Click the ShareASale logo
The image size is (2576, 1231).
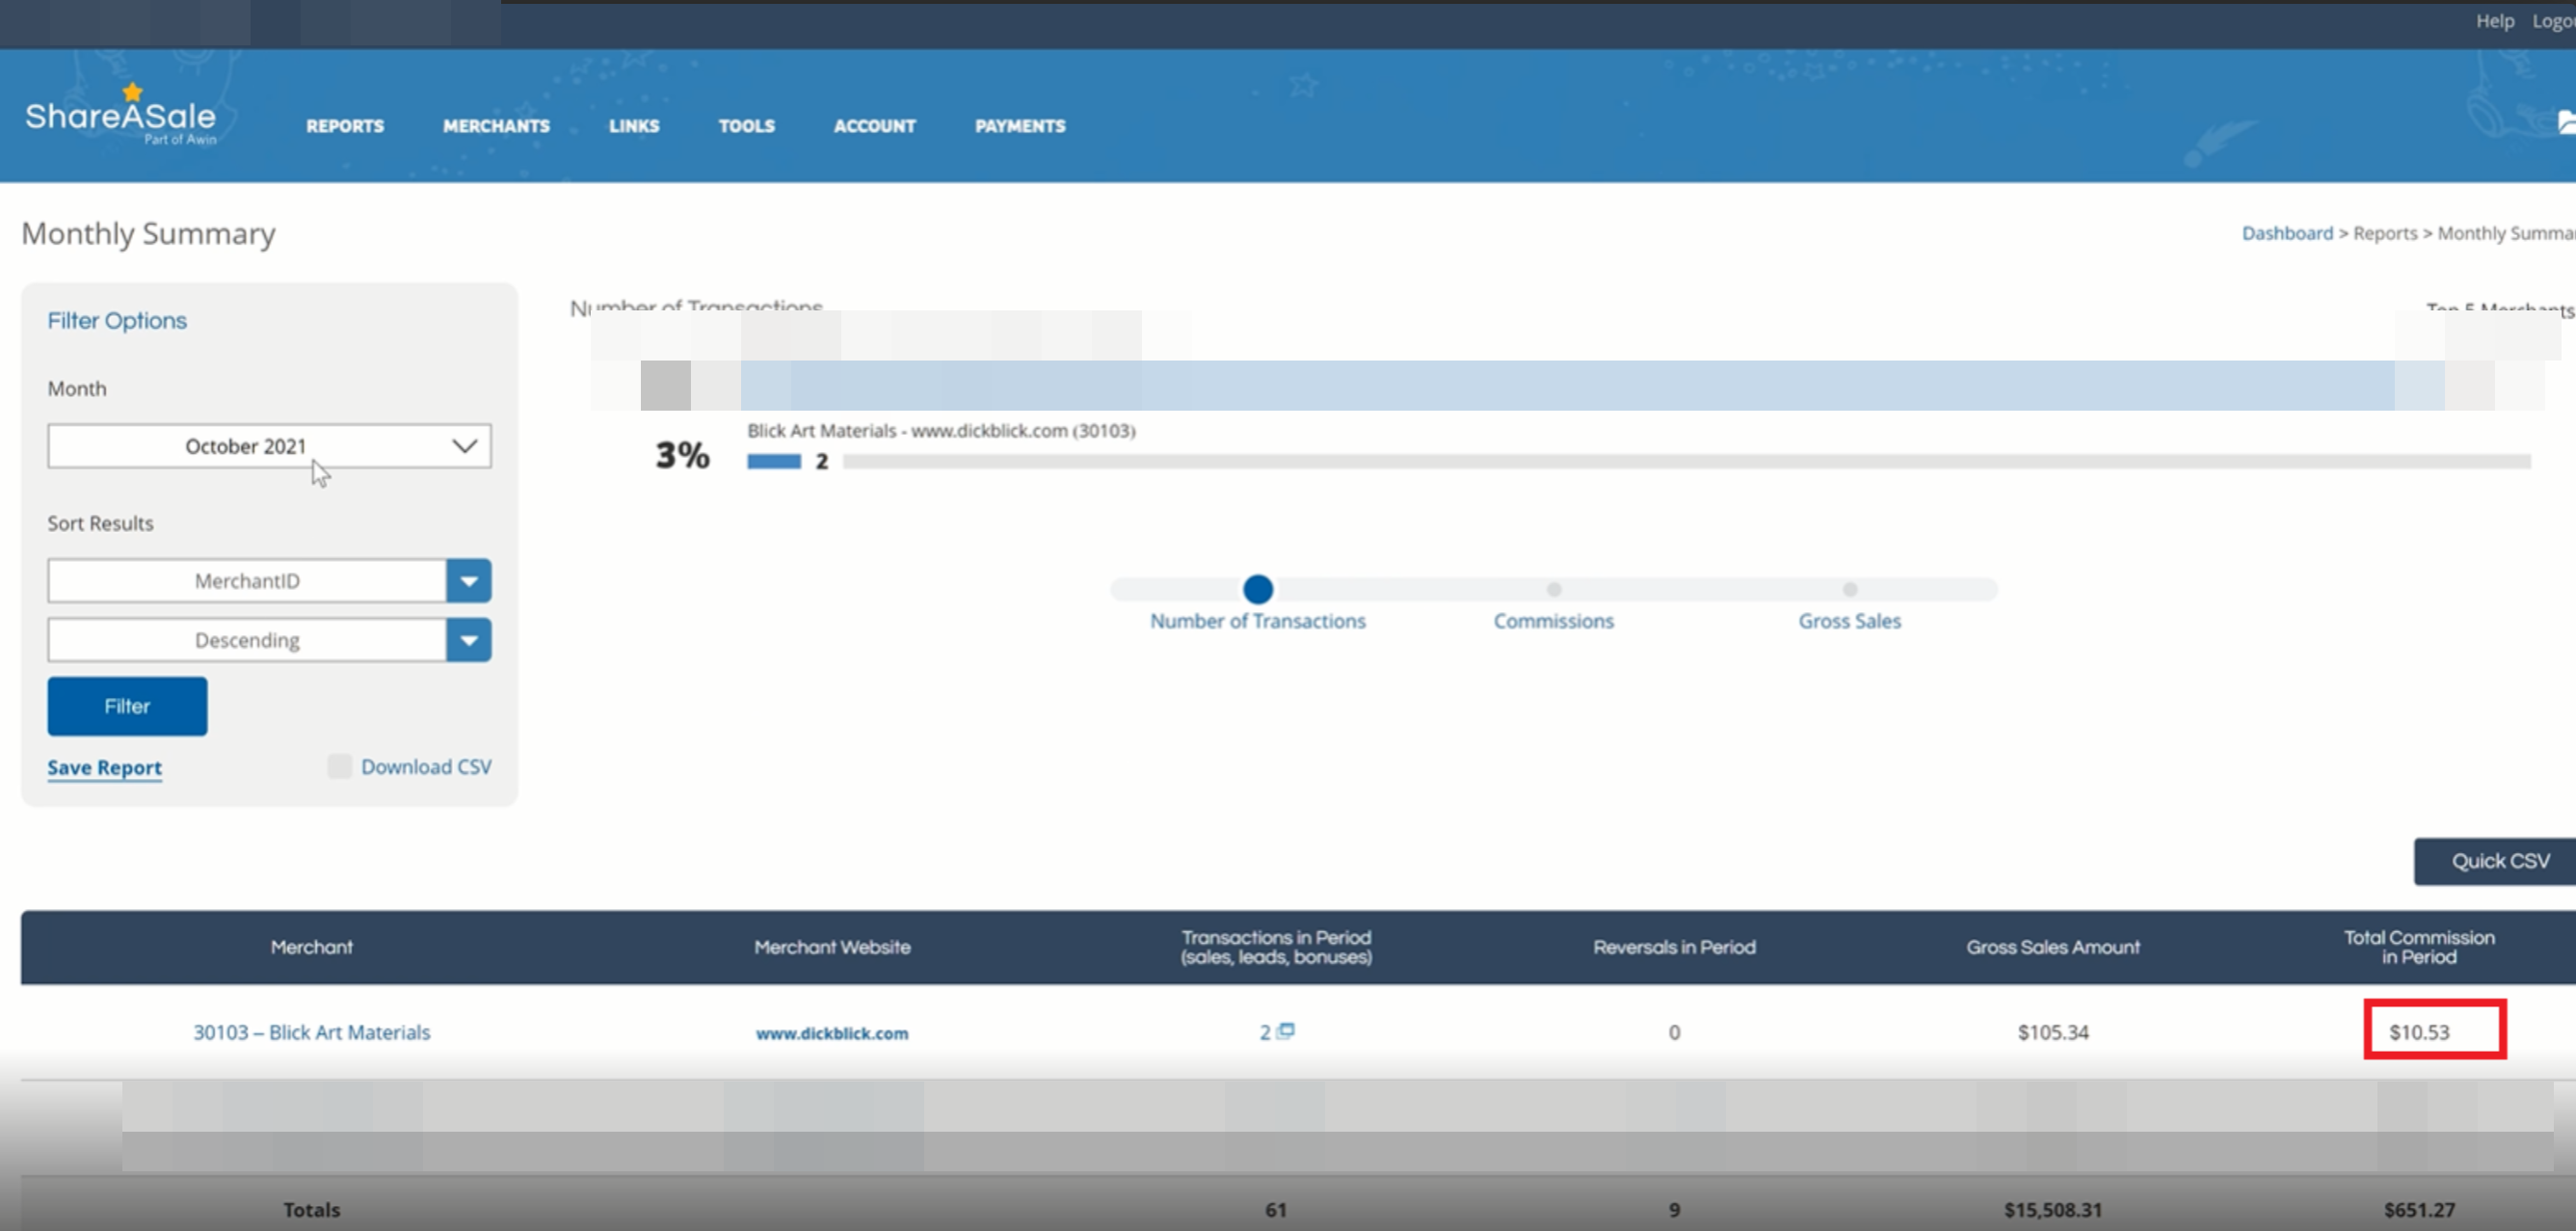coord(121,116)
